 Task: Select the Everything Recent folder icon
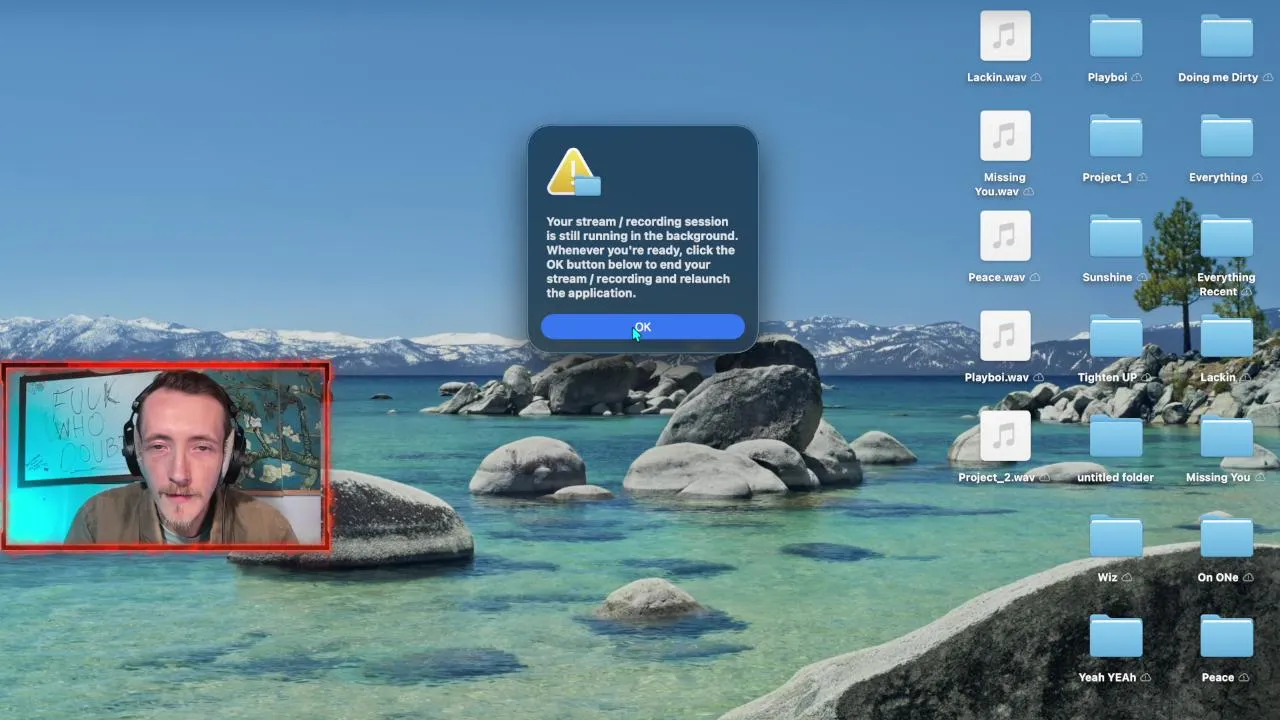click(1226, 236)
